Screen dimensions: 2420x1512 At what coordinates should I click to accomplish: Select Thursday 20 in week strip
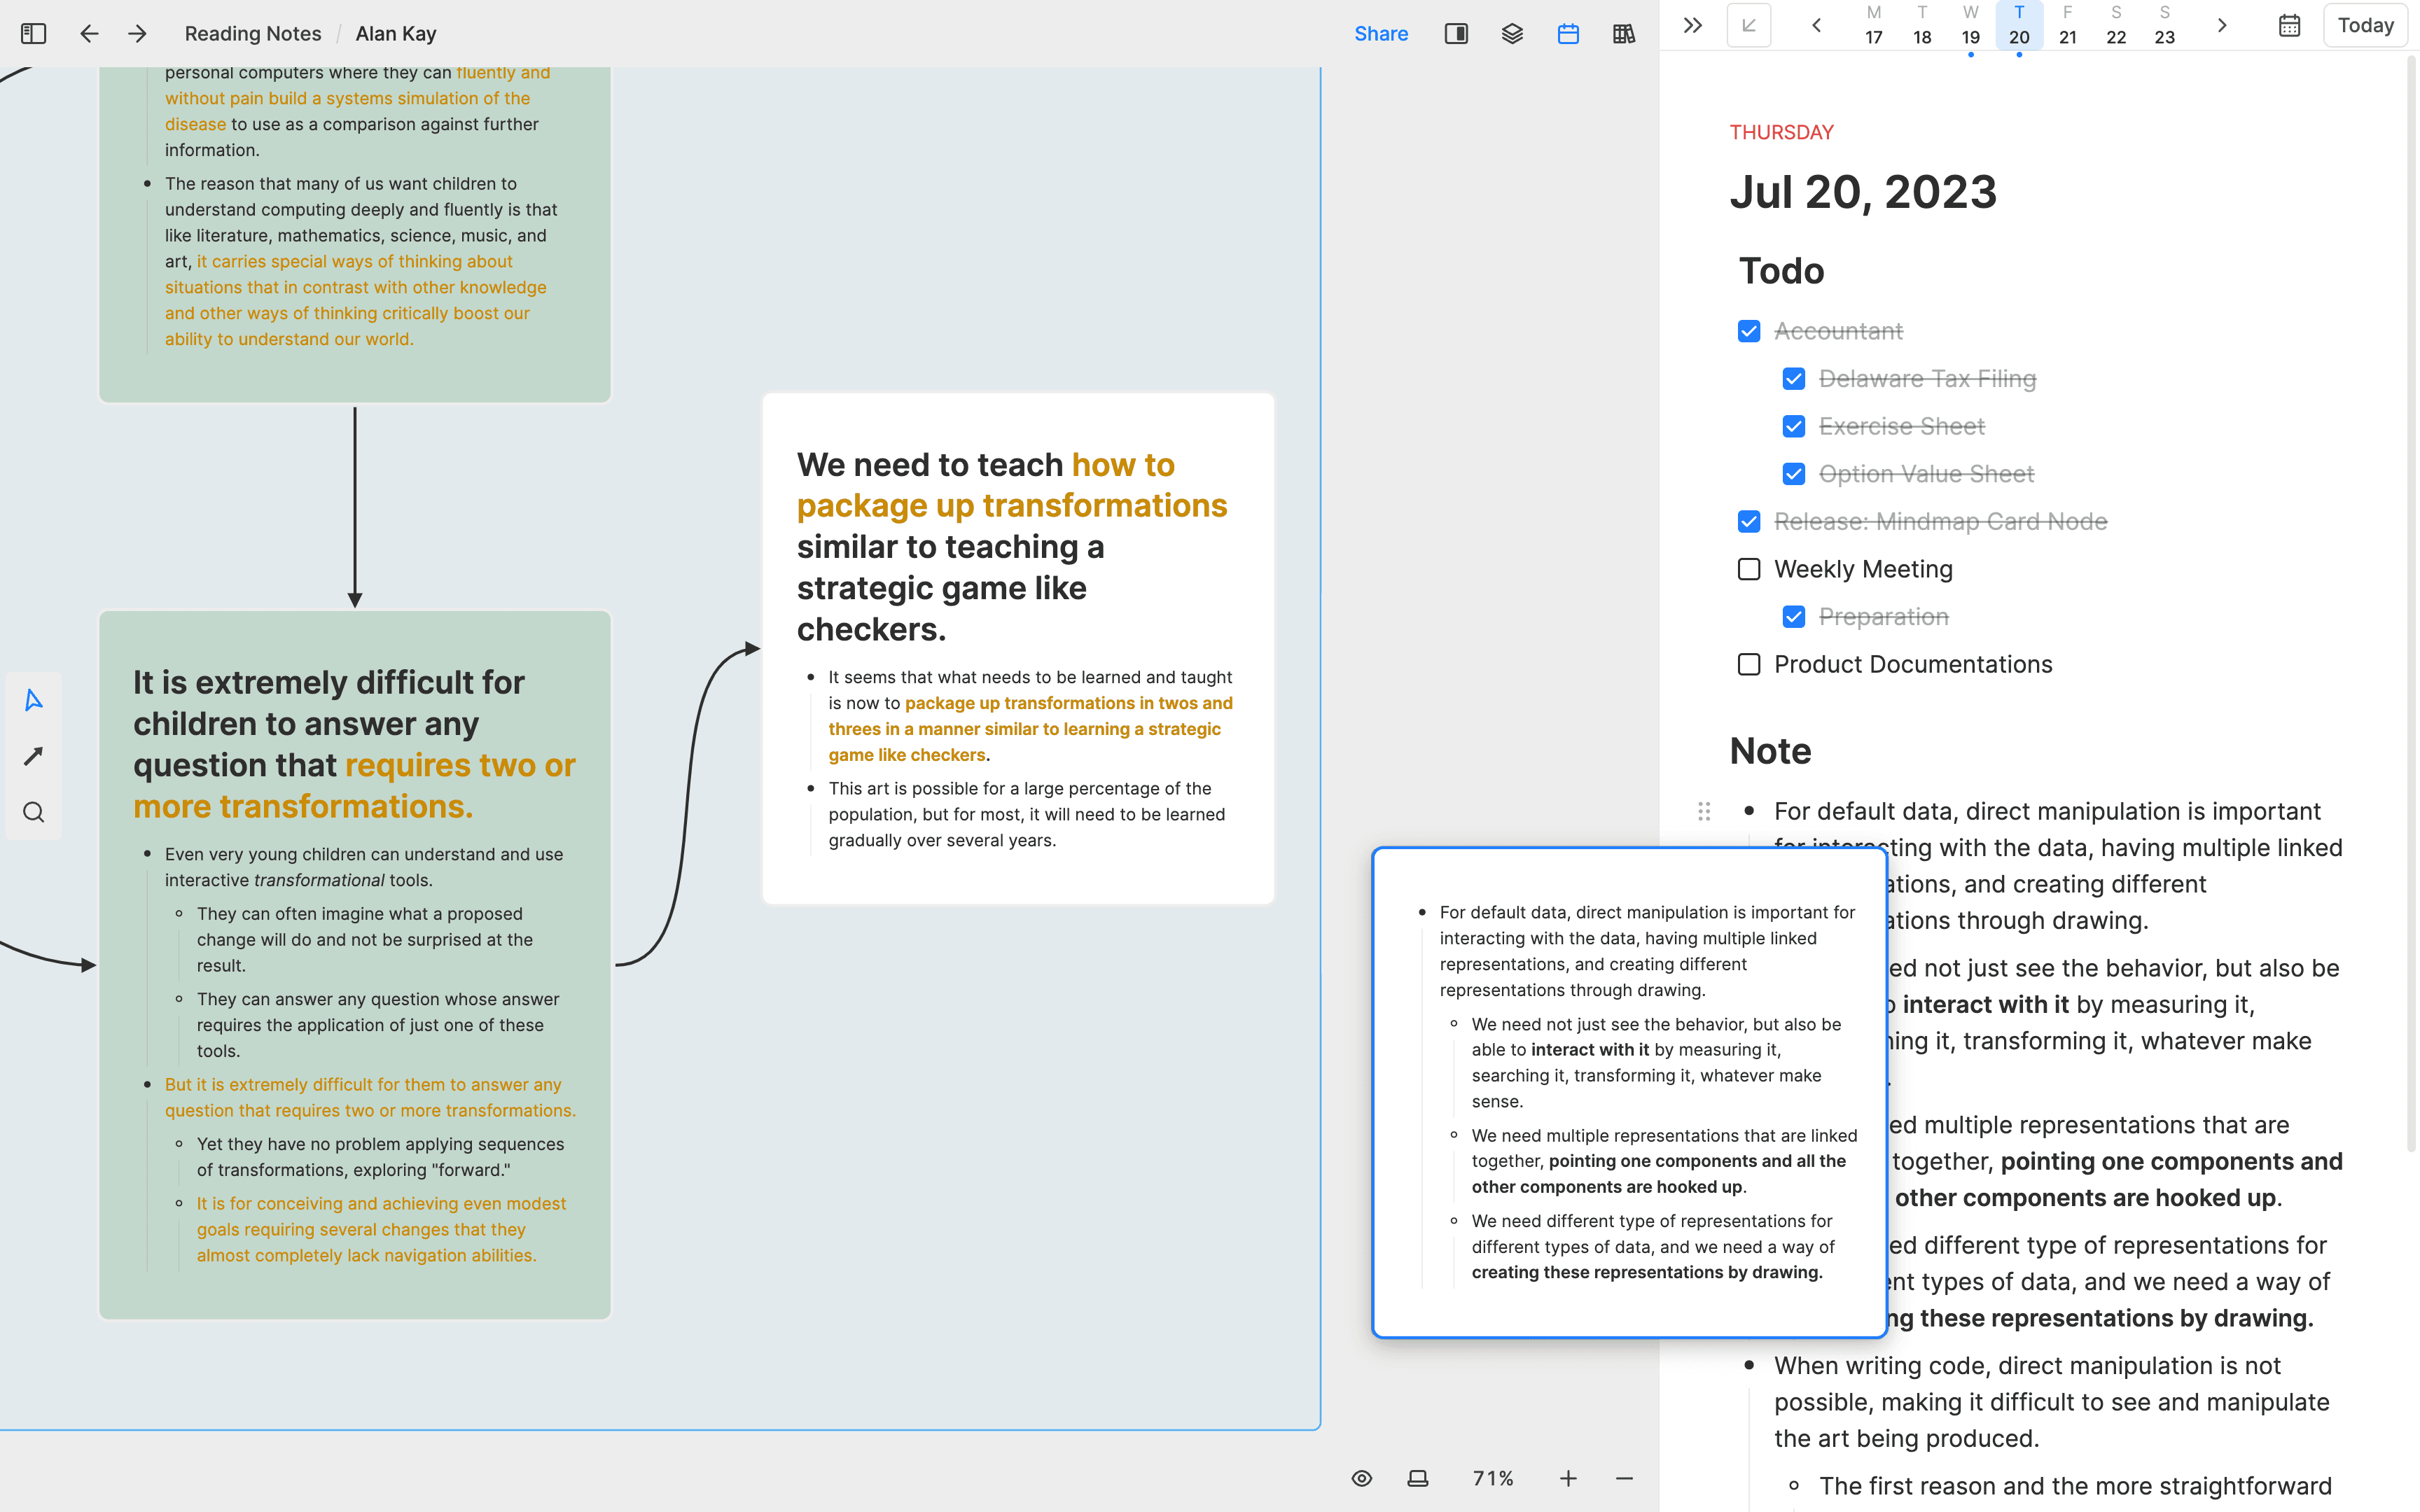2019,25
